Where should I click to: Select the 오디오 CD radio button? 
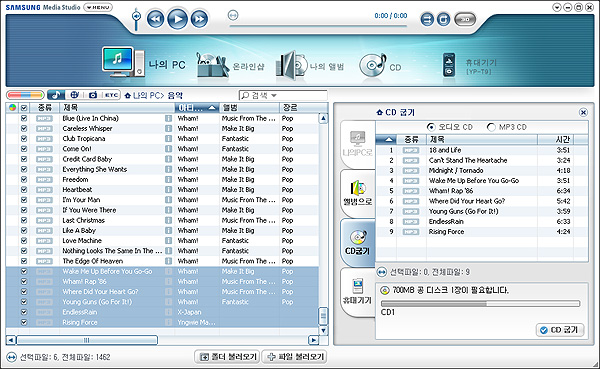click(431, 127)
